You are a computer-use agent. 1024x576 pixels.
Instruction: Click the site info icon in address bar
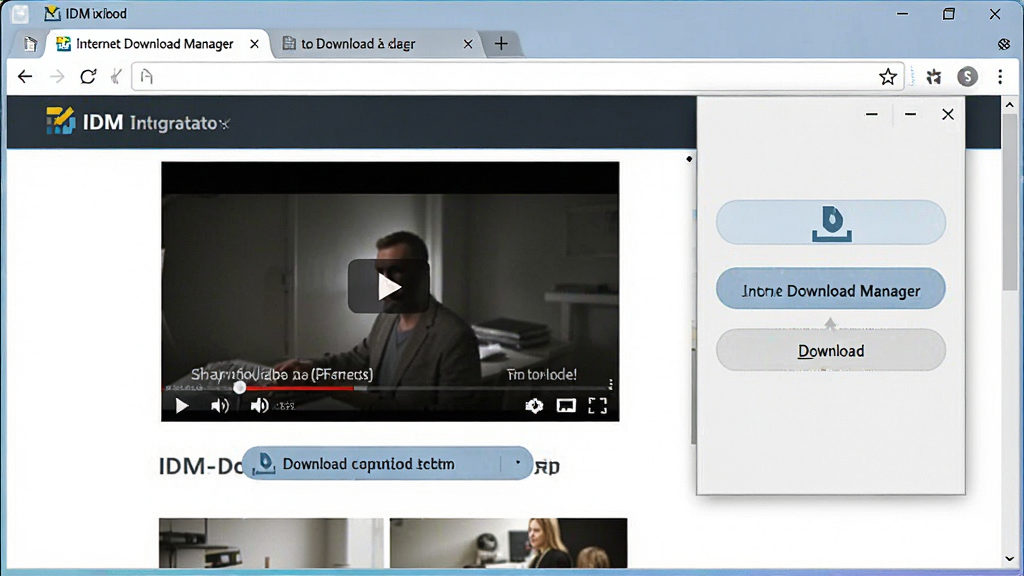pos(146,77)
